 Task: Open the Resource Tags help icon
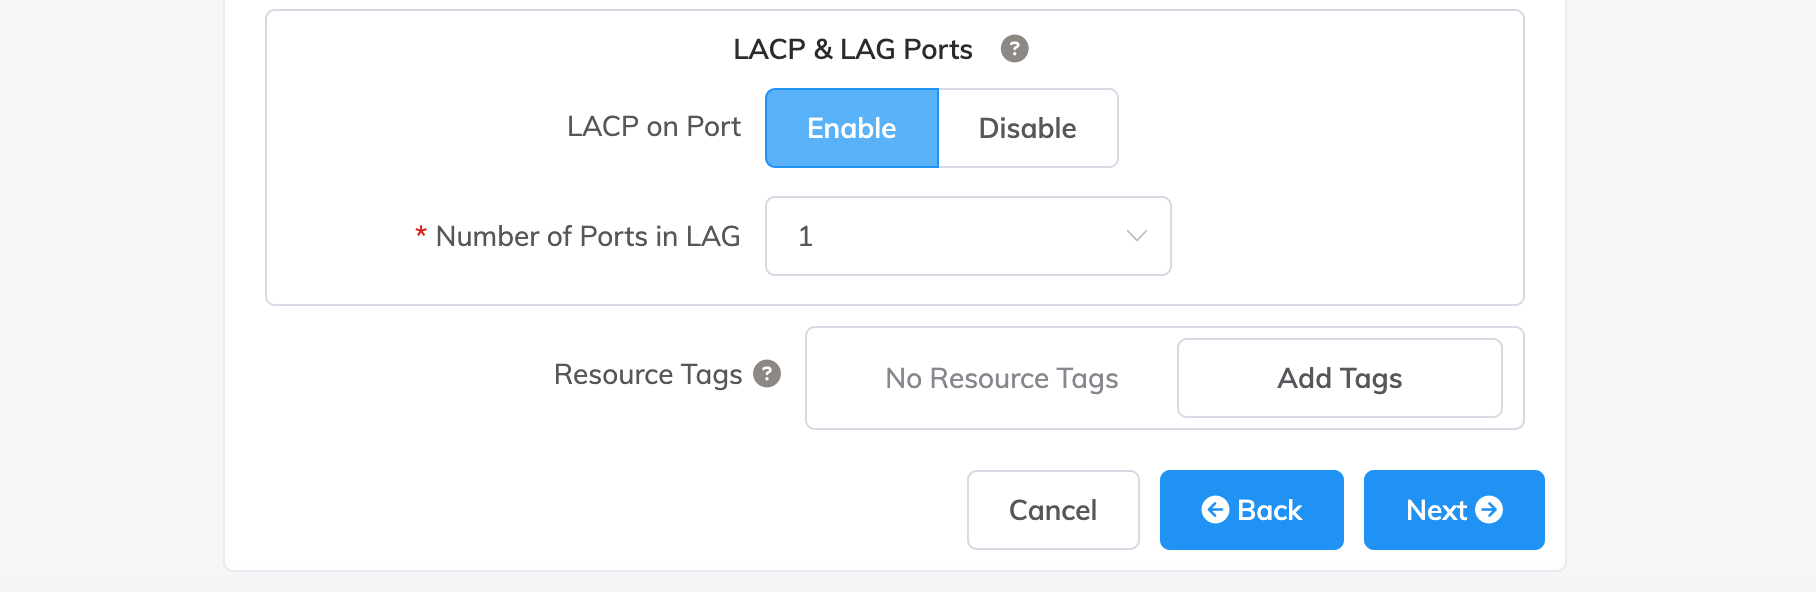point(767,374)
